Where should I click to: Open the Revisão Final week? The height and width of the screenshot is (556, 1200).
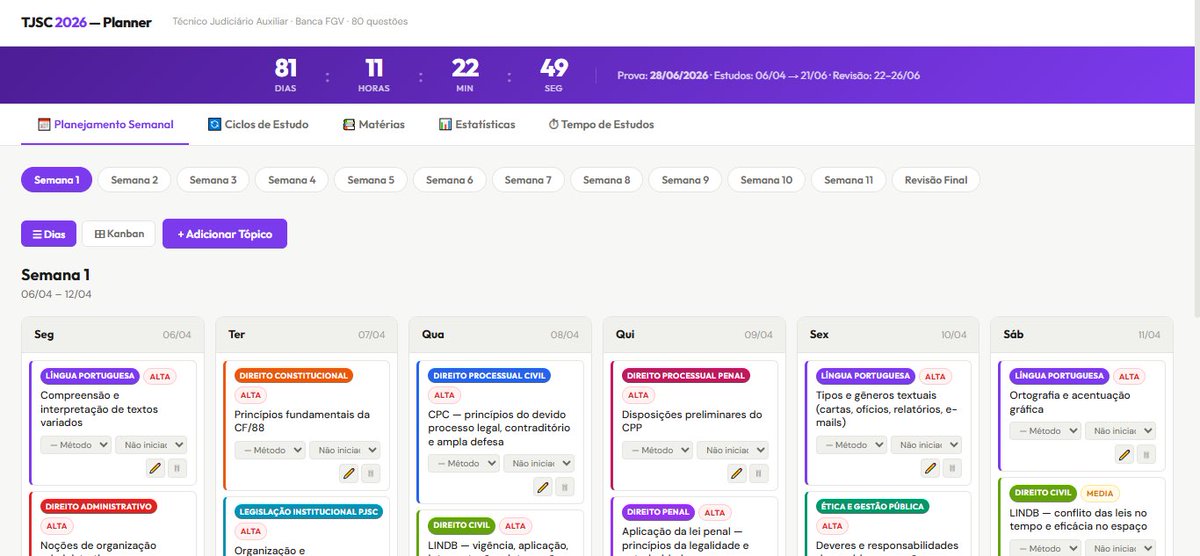[x=936, y=180]
